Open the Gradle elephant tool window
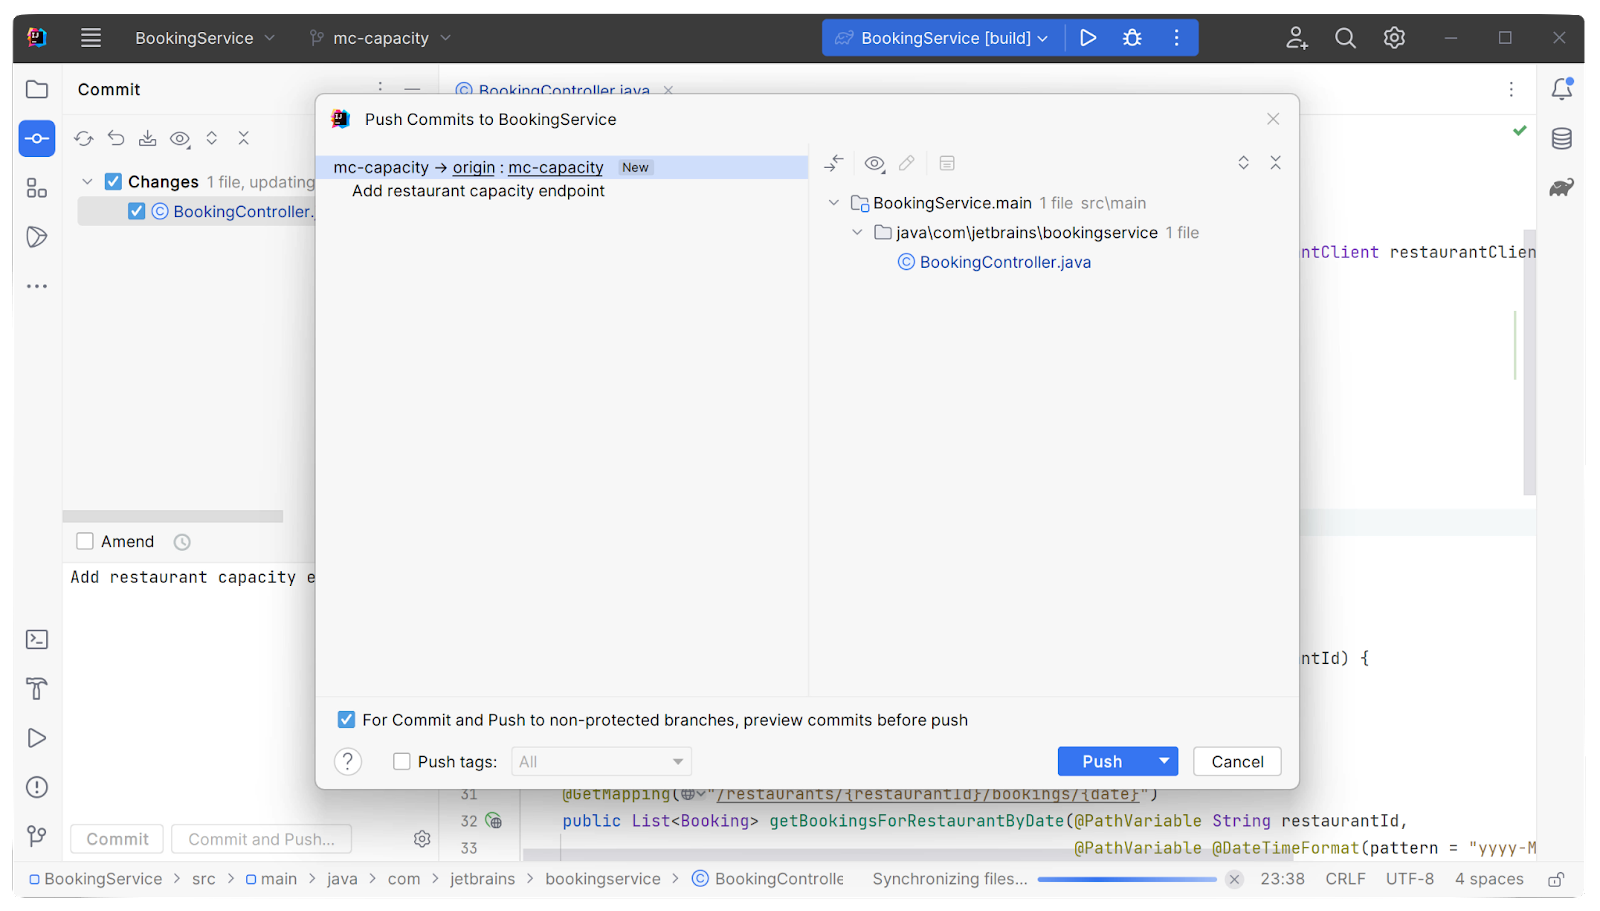 (1562, 187)
